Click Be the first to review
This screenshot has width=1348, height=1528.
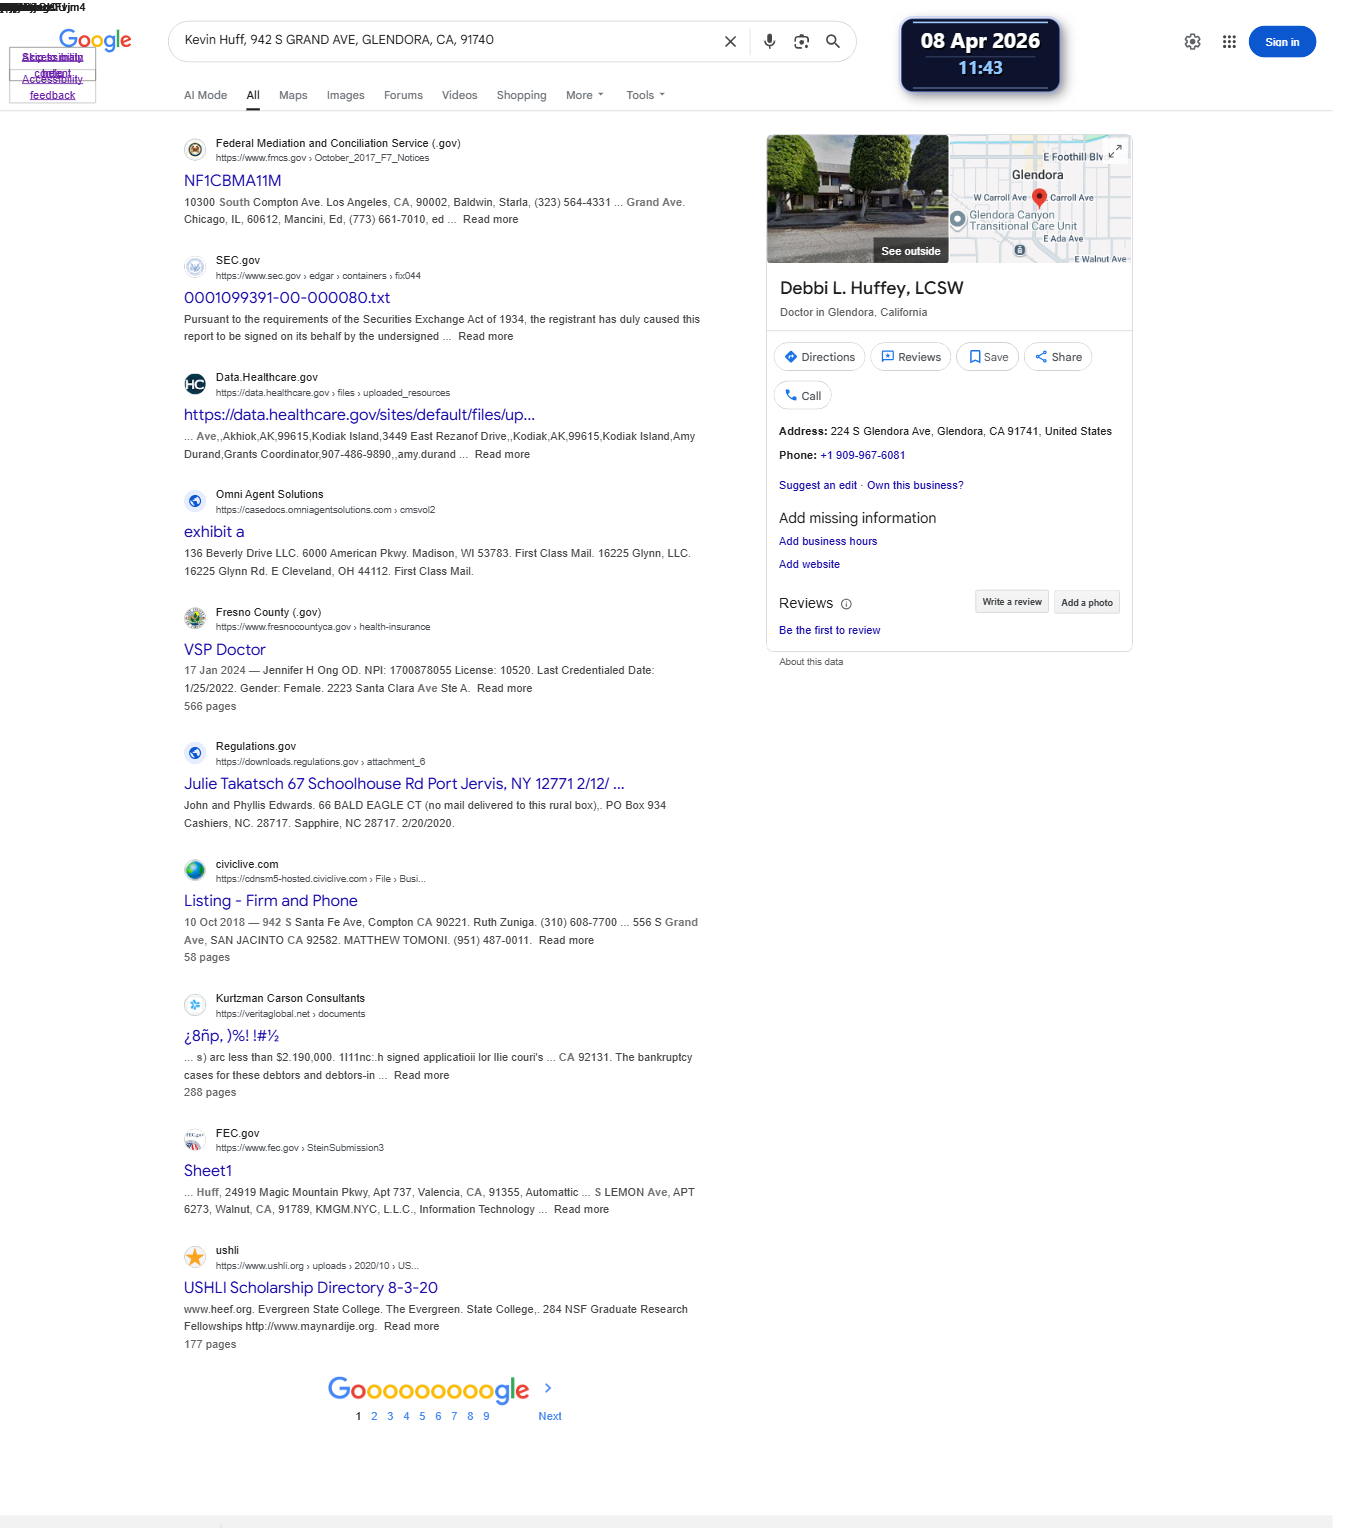coord(830,630)
